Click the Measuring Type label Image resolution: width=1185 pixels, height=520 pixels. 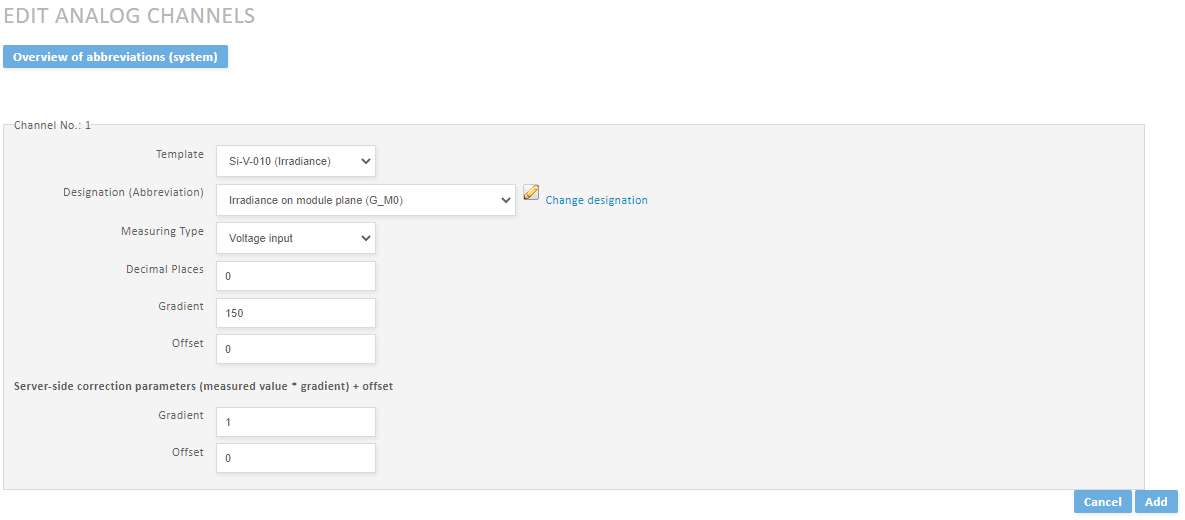(162, 231)
